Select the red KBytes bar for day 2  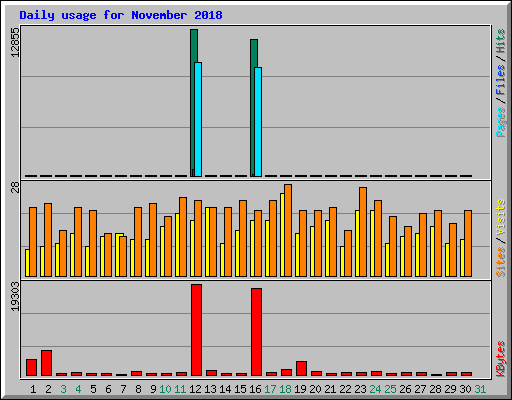click(46, 363)
